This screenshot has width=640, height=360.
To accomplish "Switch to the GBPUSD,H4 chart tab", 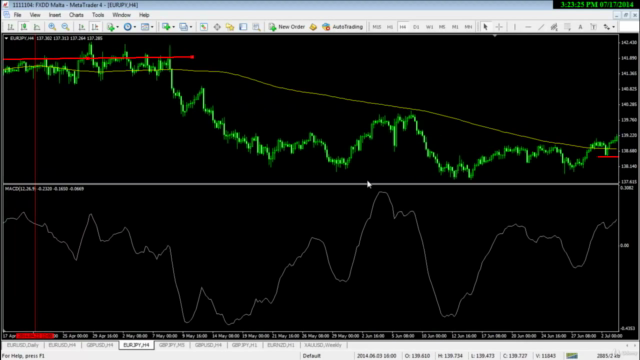I will click(100, 345).
